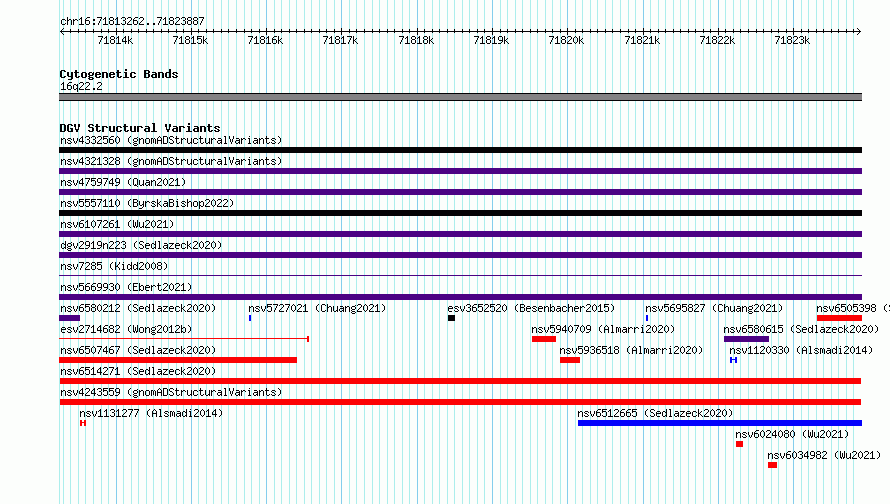Open nsv1131277 (Alsmadi2014) label
The image size is (890, 504).
(x=151, y=413)
